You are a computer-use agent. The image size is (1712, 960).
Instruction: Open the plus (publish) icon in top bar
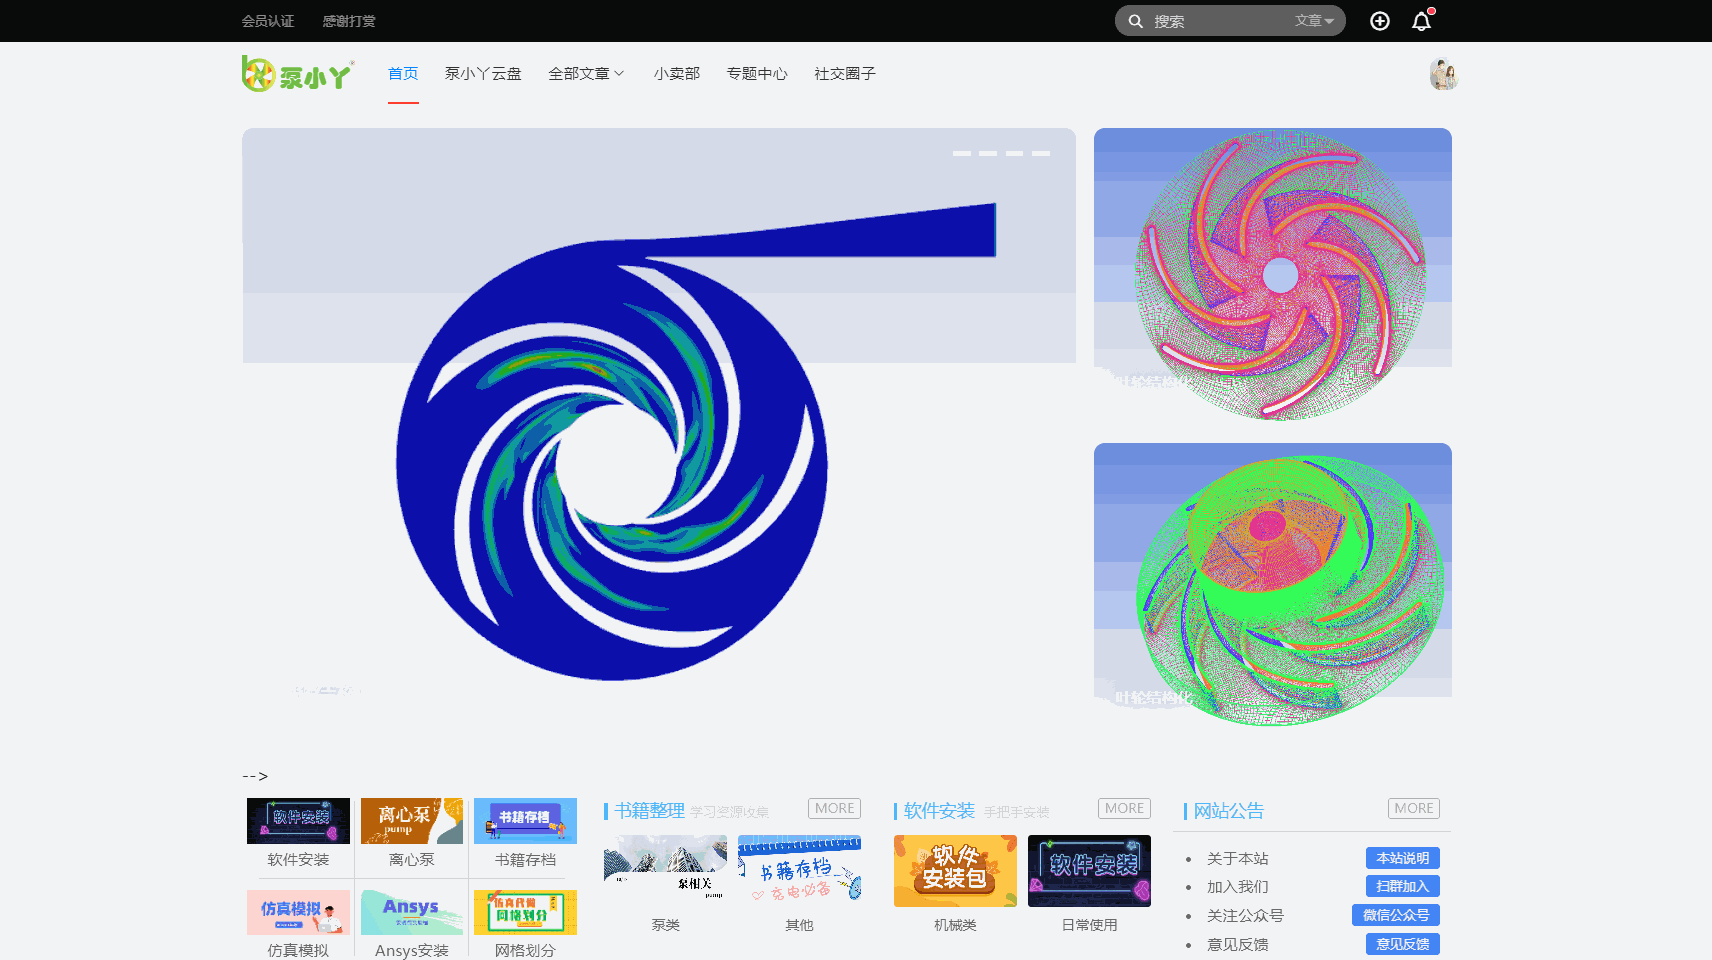coord(1380,21)
